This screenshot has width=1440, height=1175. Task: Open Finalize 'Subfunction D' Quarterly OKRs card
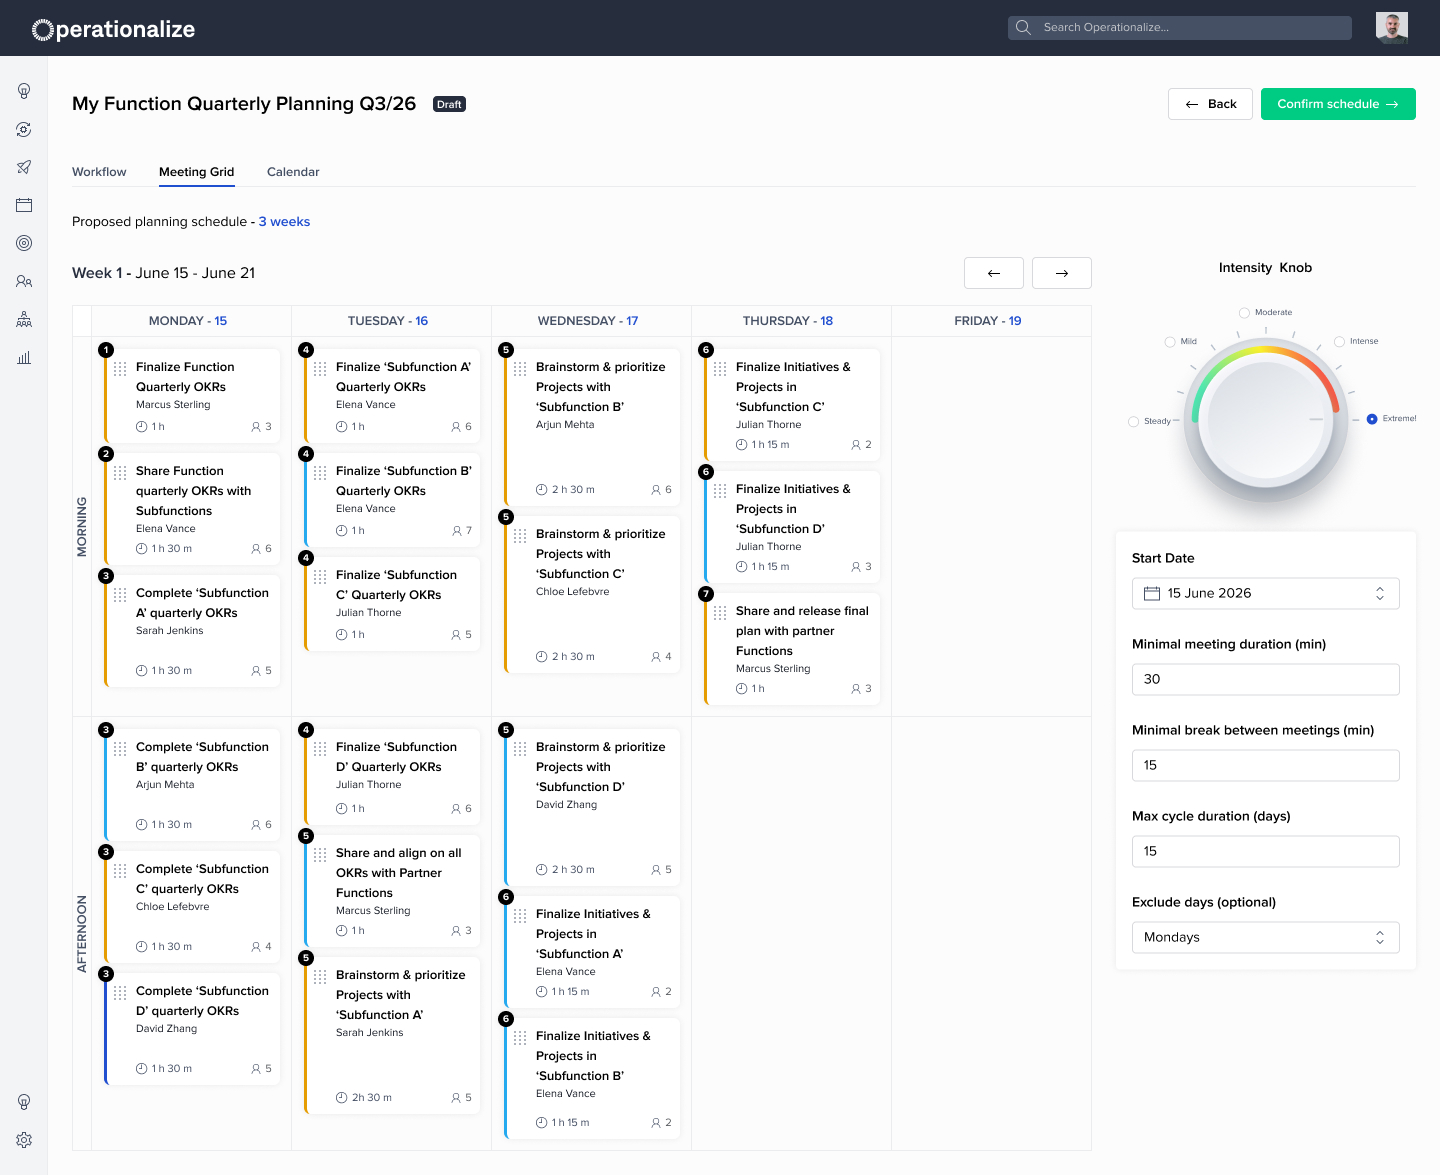pyautogui.click(x=392, y=777)
